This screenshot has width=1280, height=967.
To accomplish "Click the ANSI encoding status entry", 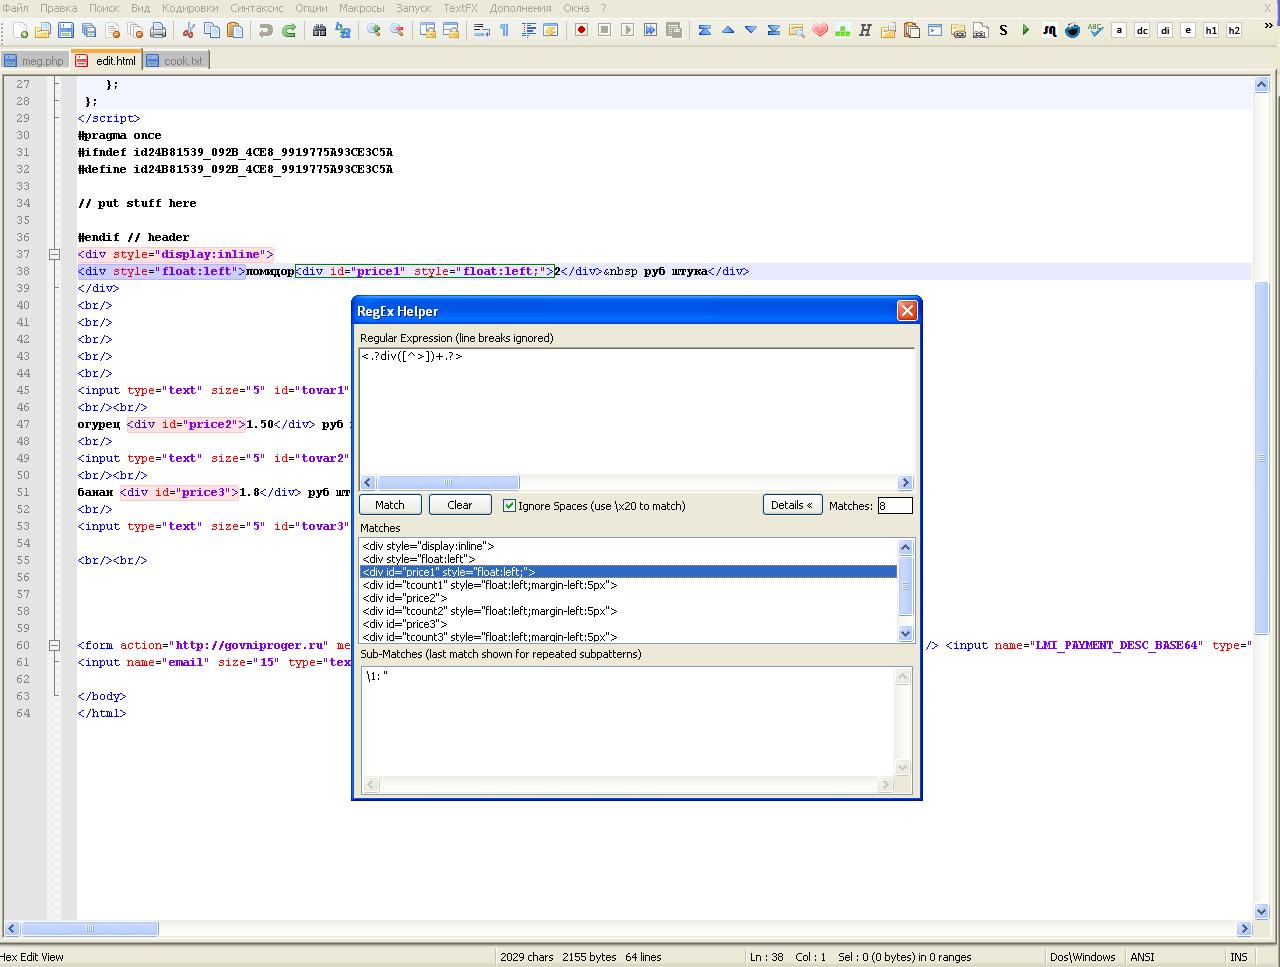I will coord(1142,957).
